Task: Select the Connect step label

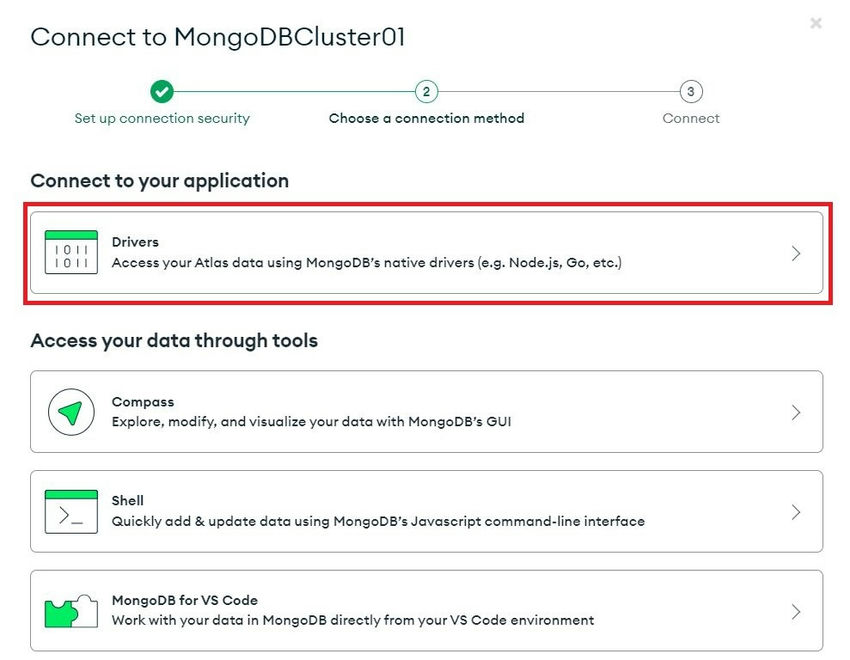Action: (x=690, y=118)
